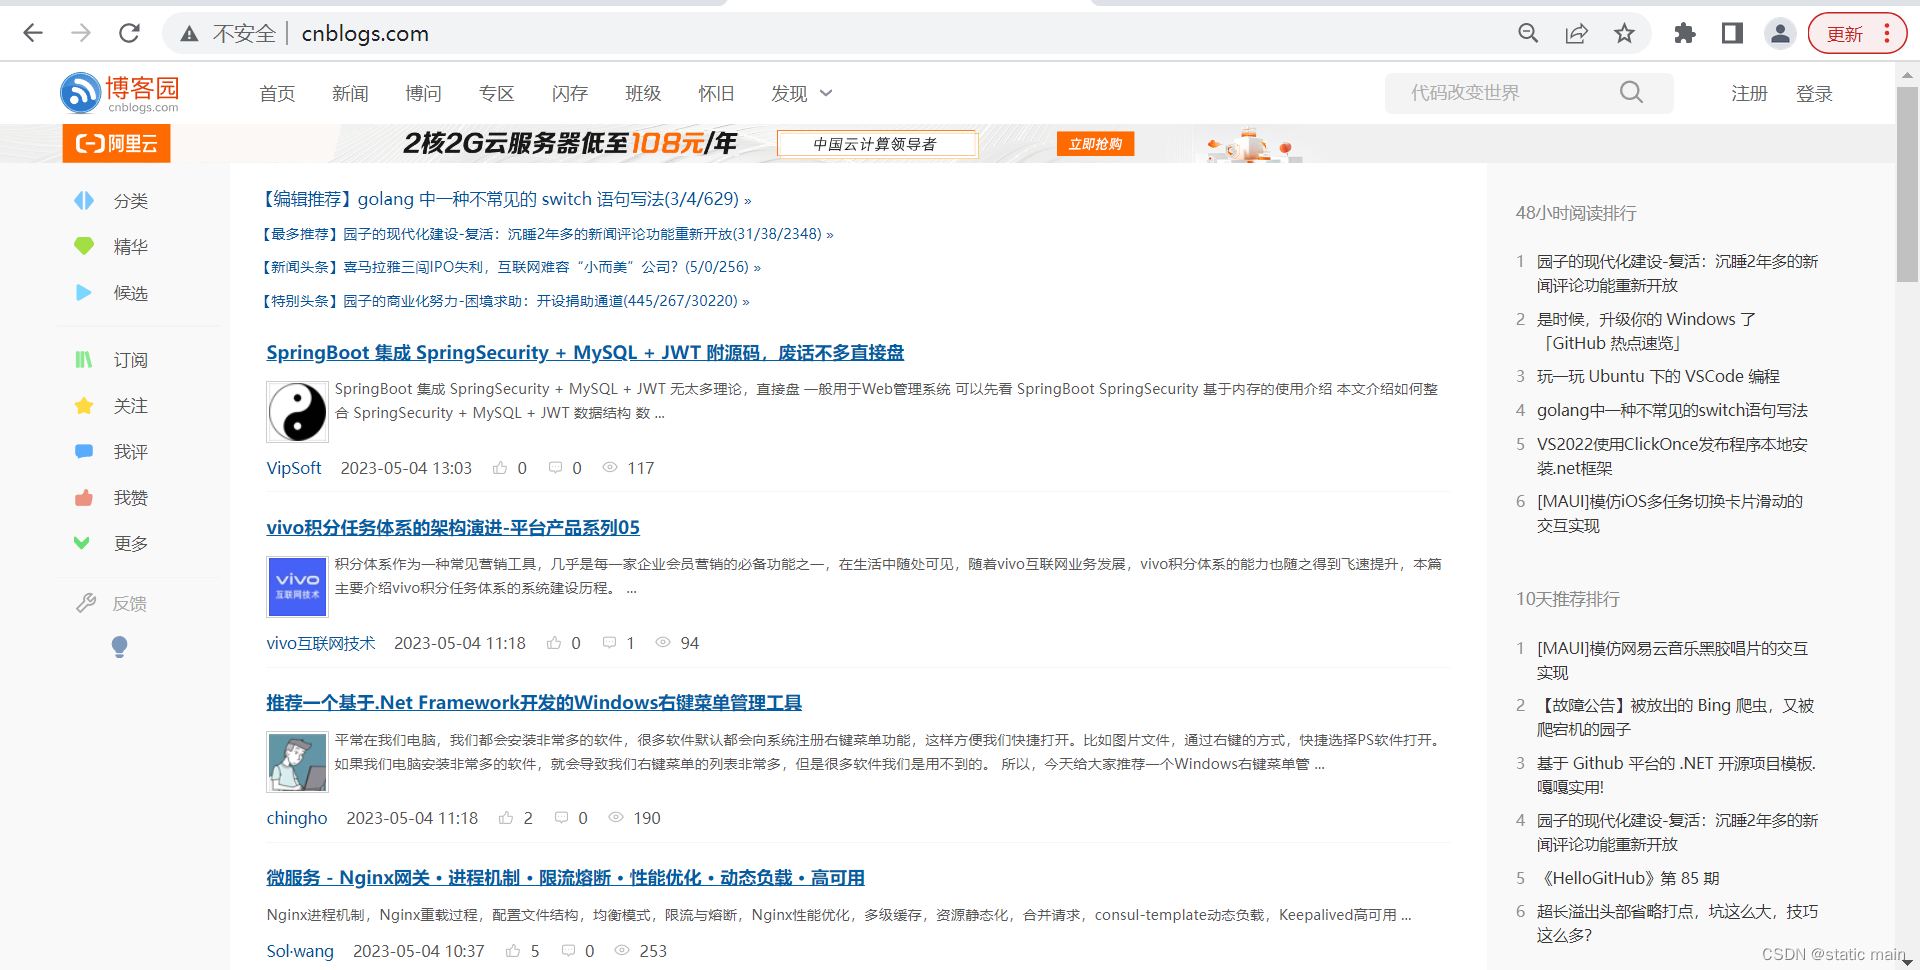
Task: Click chingho's avatar thumbnail
Action: point(297,762)
